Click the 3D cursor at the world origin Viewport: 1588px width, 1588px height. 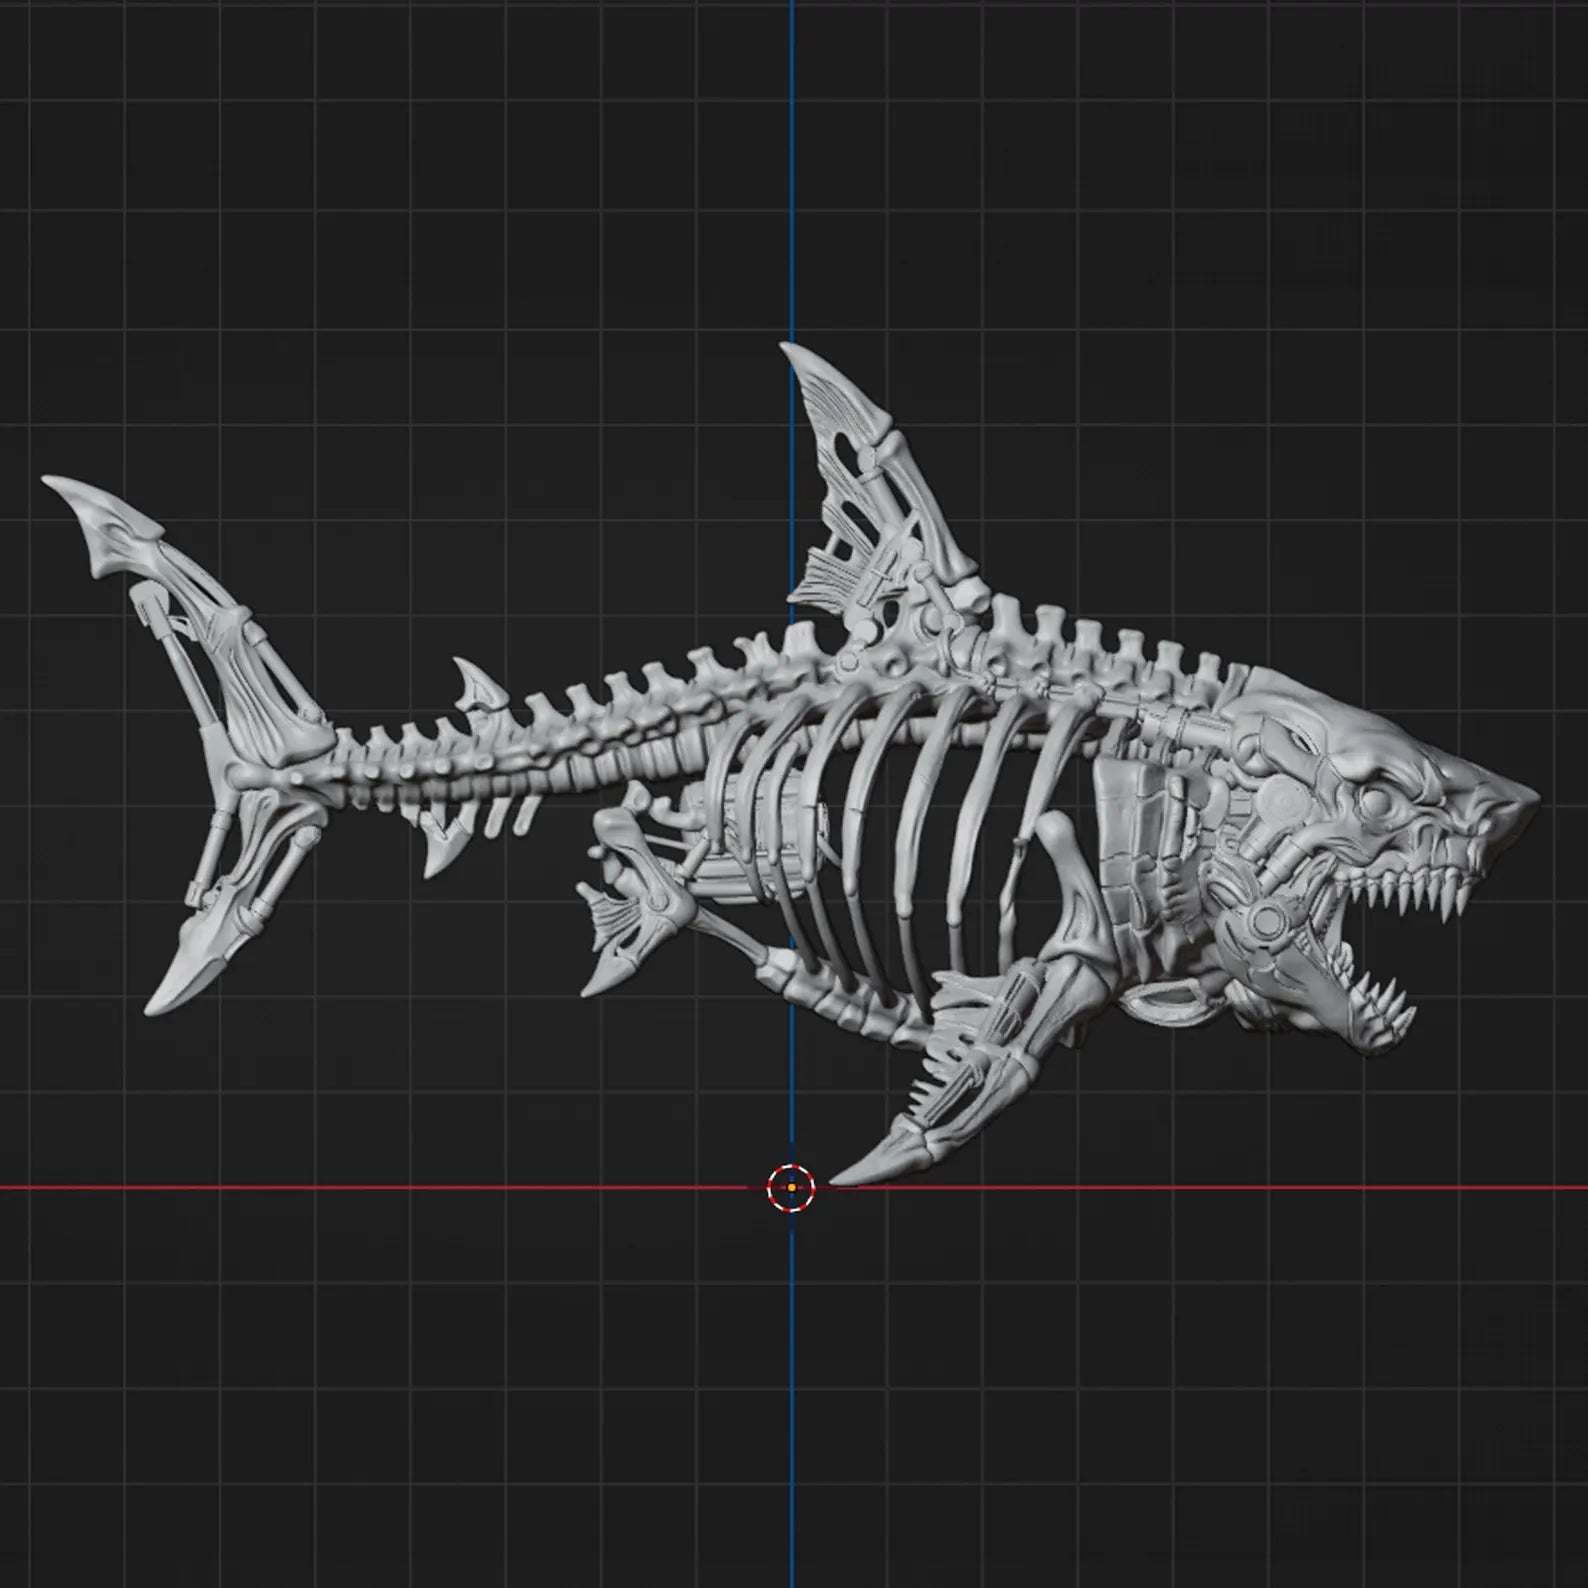coord(790,1188)
